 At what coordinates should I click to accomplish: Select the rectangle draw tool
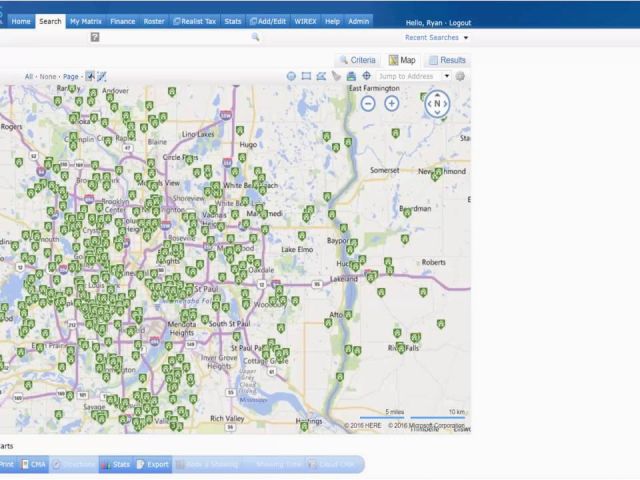306,76
